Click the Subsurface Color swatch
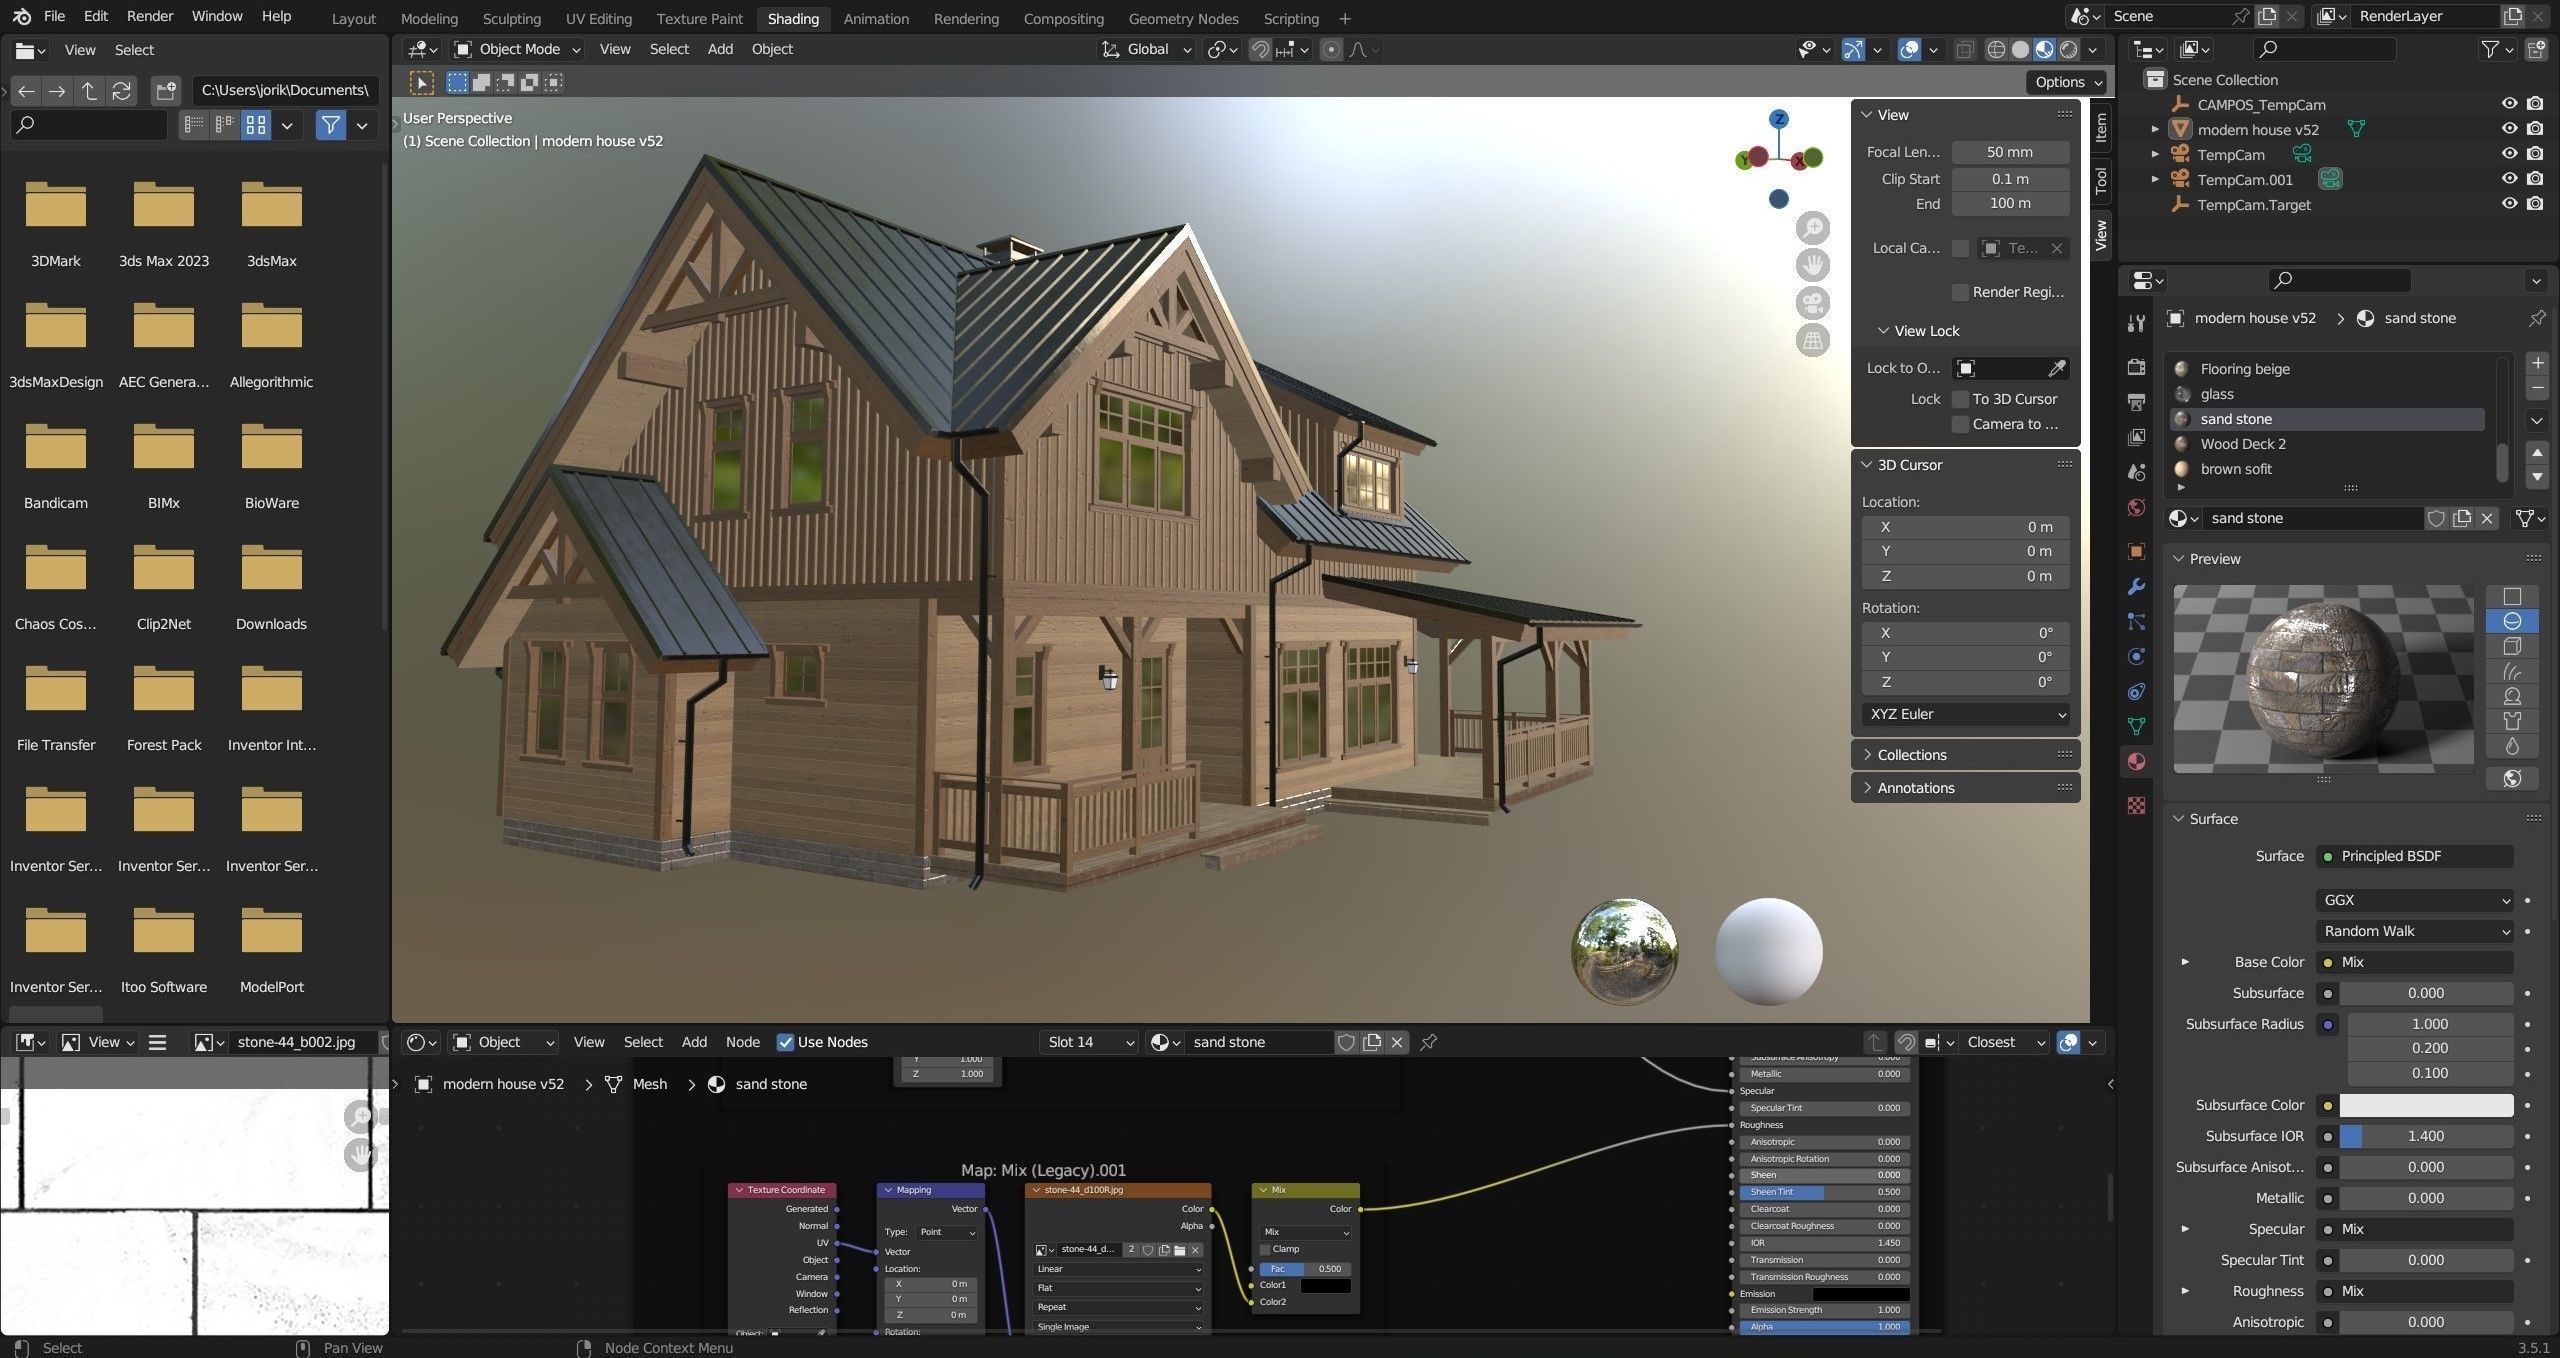This screenshot has height=1358, width=2560. pyautogui.click(x=2425, y=1105)
